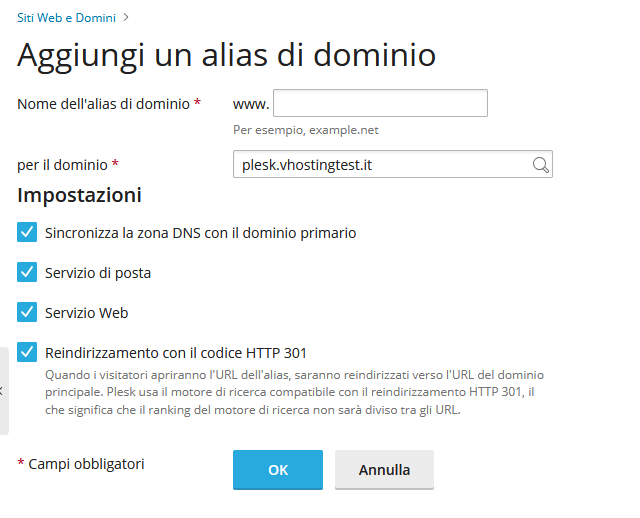Image resolution: width=640 pixels, height=518 pixels.
Task: Click the 'Aggiungi un alias di dominio' page title
Action: tap(227, 55)
